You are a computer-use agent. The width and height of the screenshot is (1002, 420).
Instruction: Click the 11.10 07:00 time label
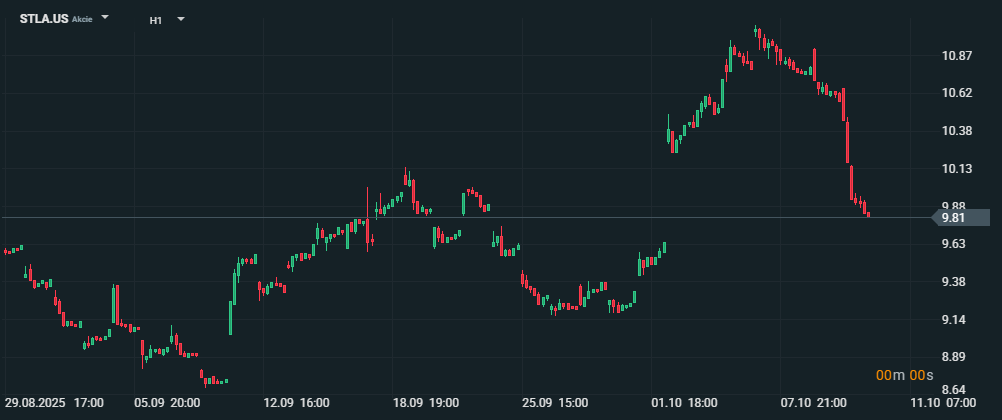[x=943, y=403]
